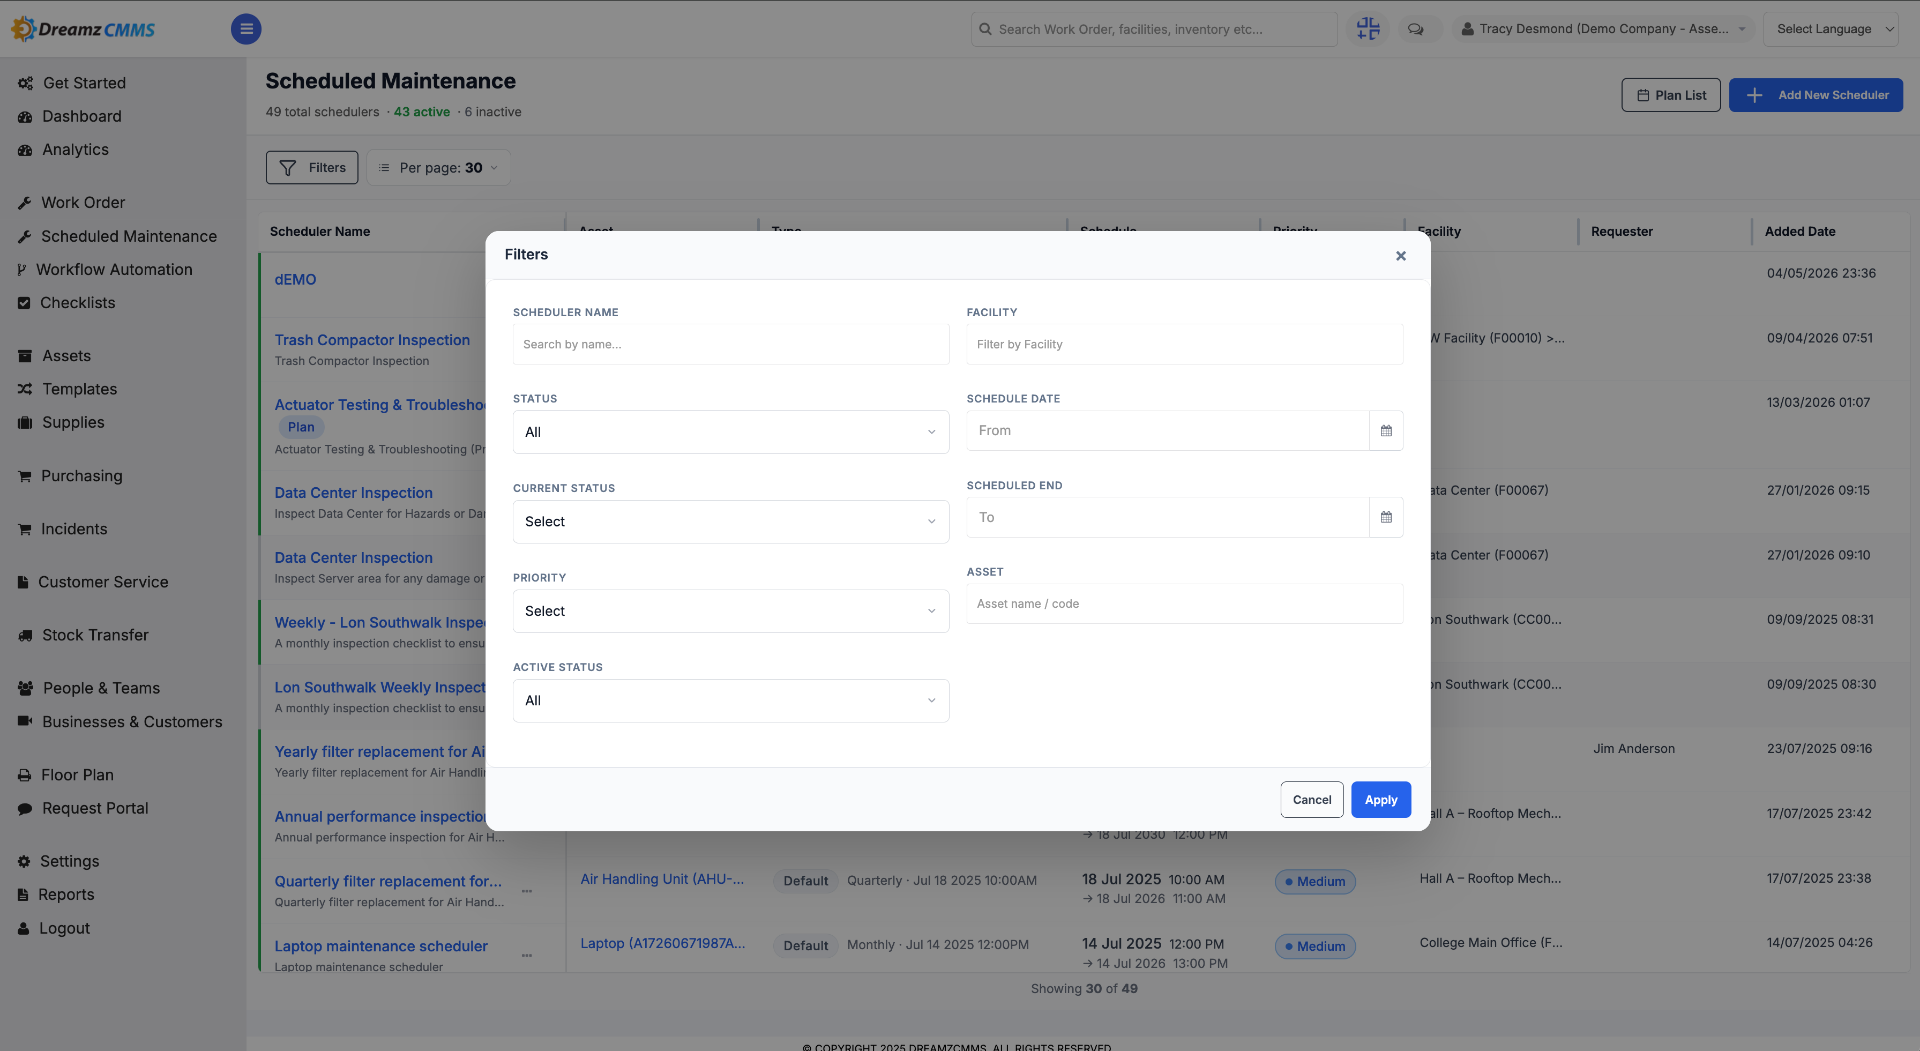
Task: Click the Schedule Date From field
Action: (1168, 431)
